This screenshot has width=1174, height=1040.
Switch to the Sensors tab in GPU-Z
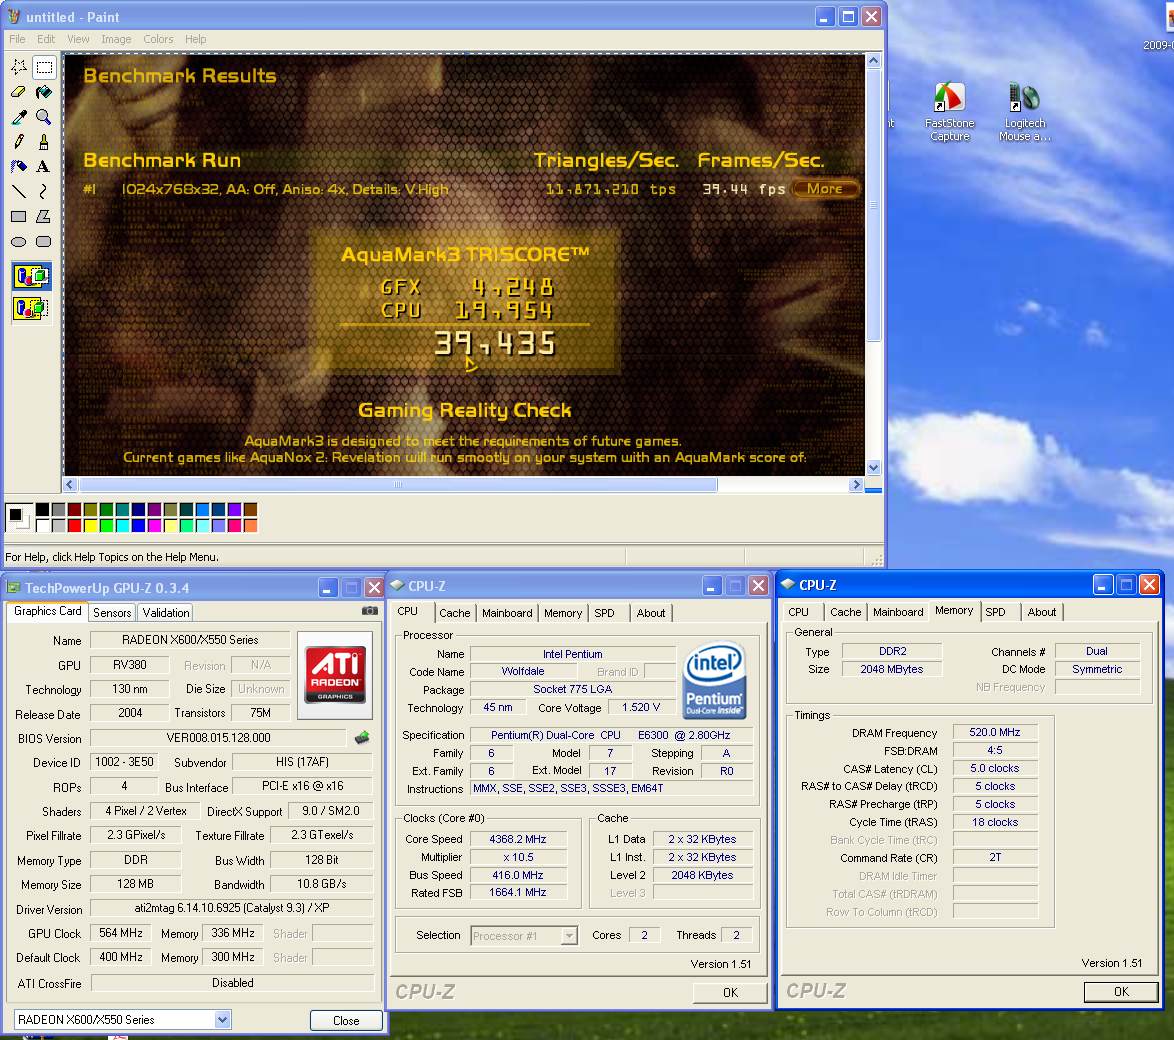(x=112, y=612)
